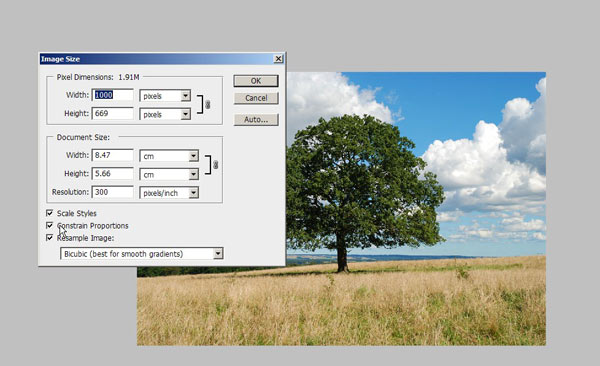Screen dimensions: 600x366
Task: Close the Image Size dialog
Action: [278, 59]
